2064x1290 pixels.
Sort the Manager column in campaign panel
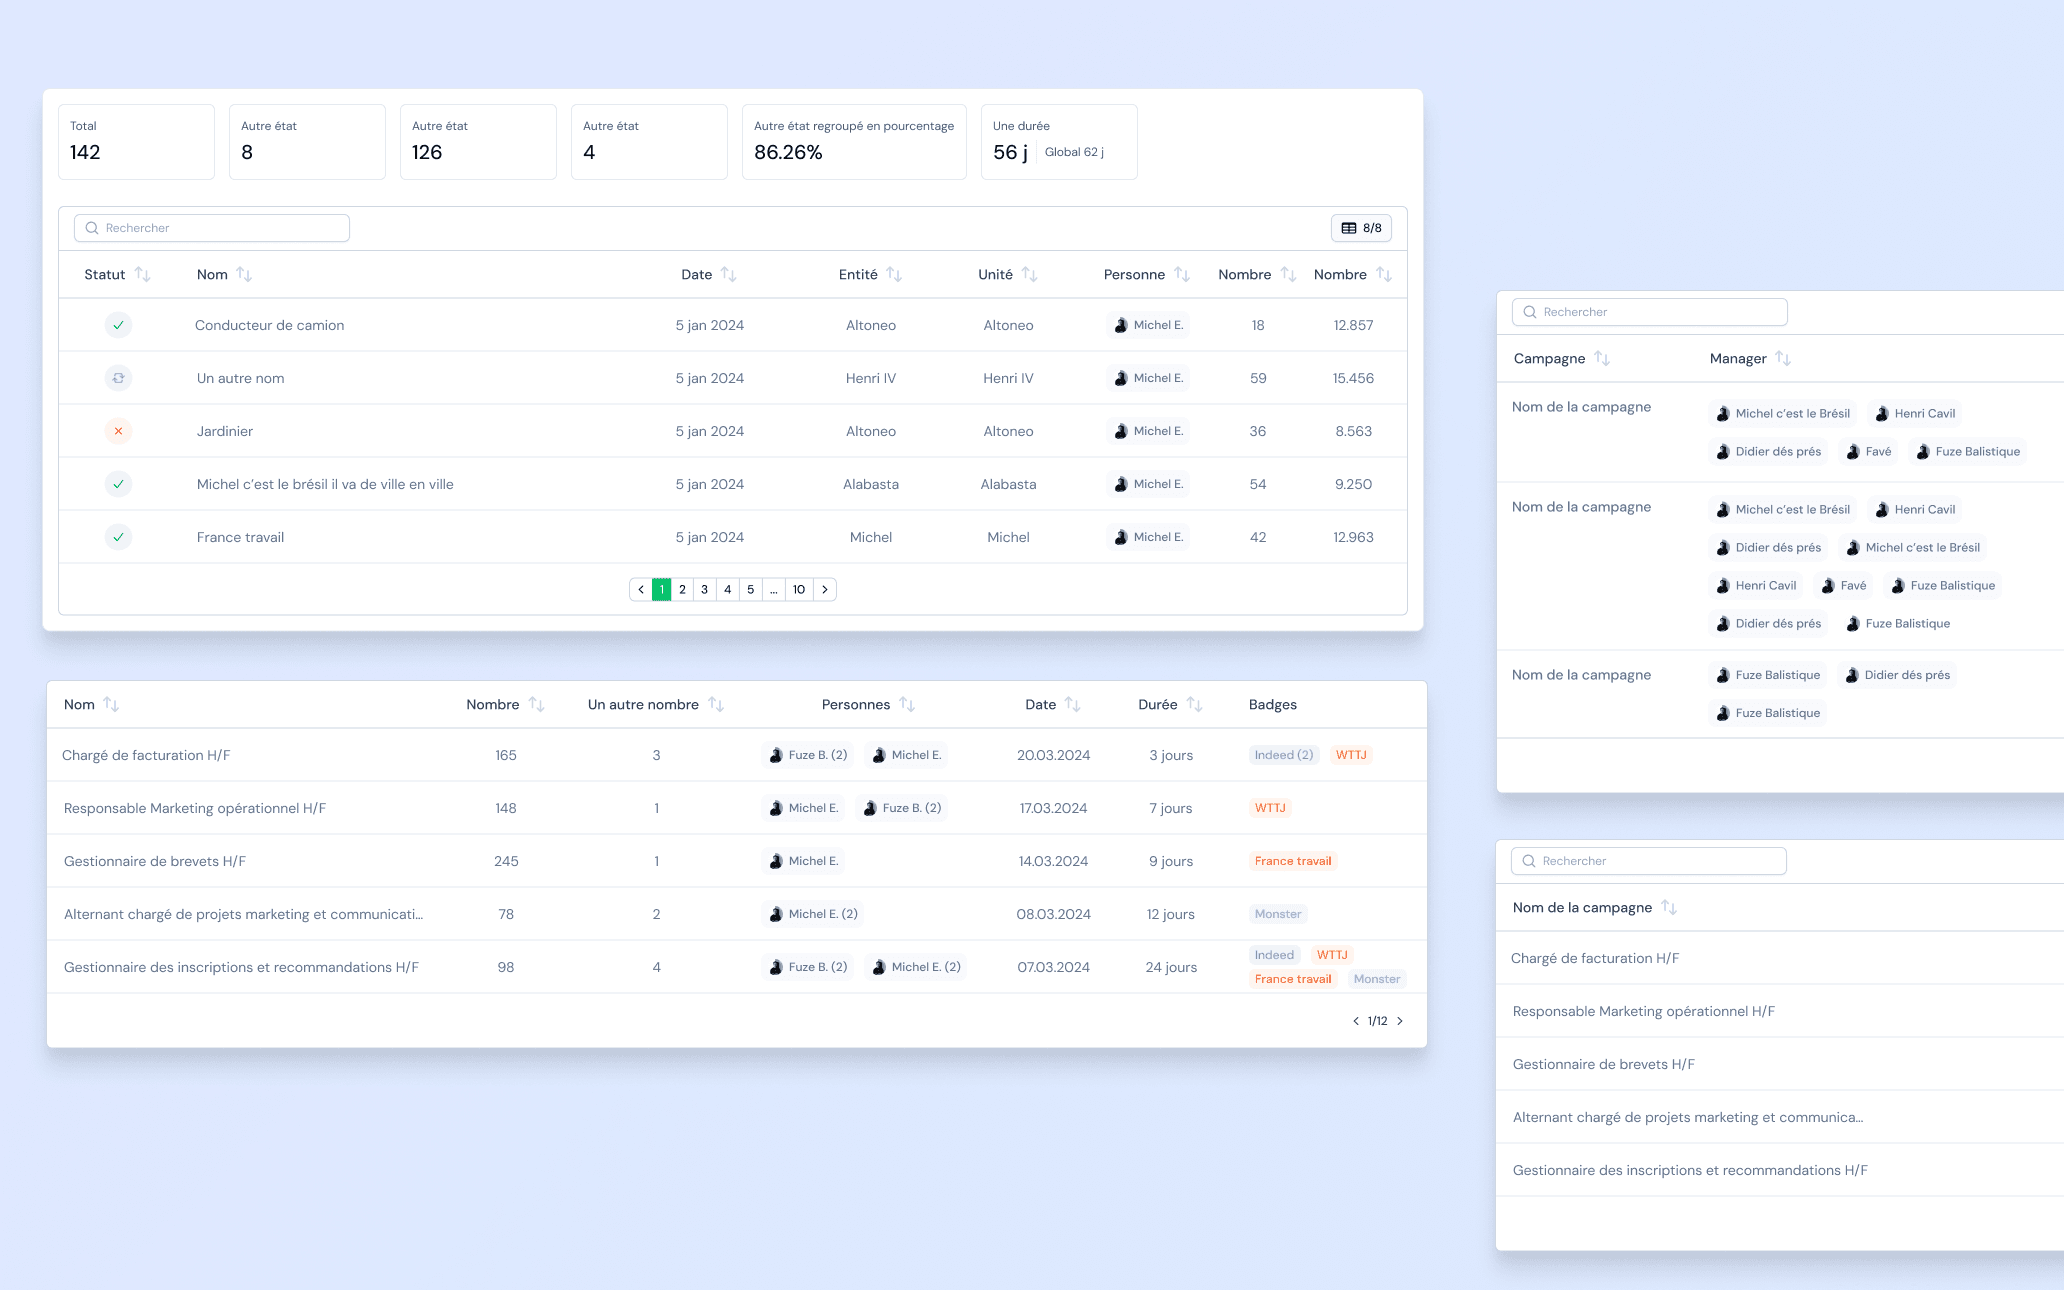click(x=1783, y=358)
